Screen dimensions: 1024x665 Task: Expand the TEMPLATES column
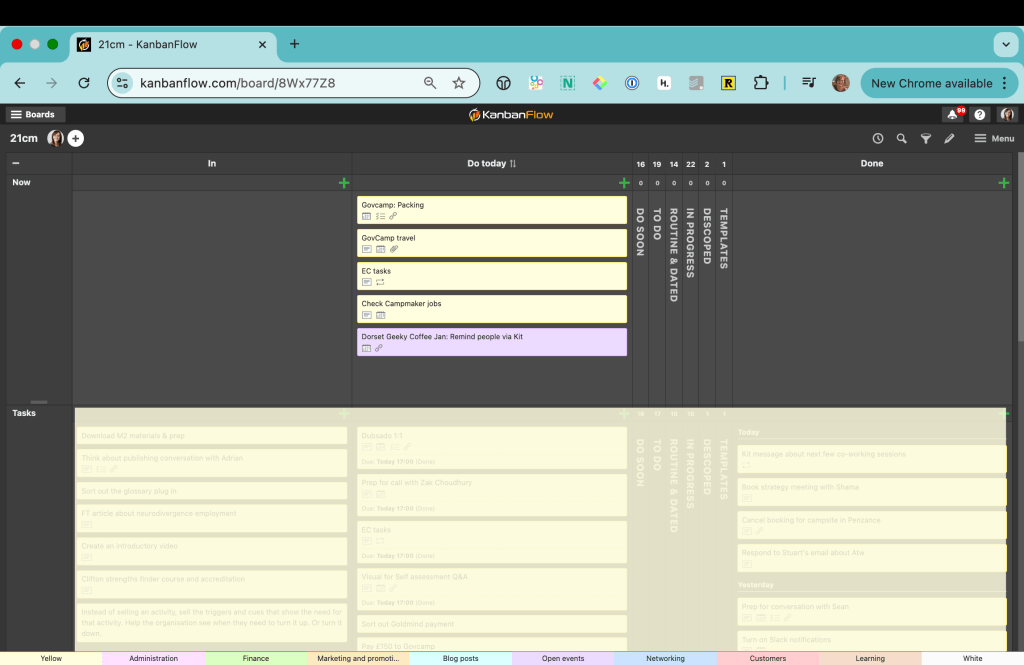(x=723, y=240)
